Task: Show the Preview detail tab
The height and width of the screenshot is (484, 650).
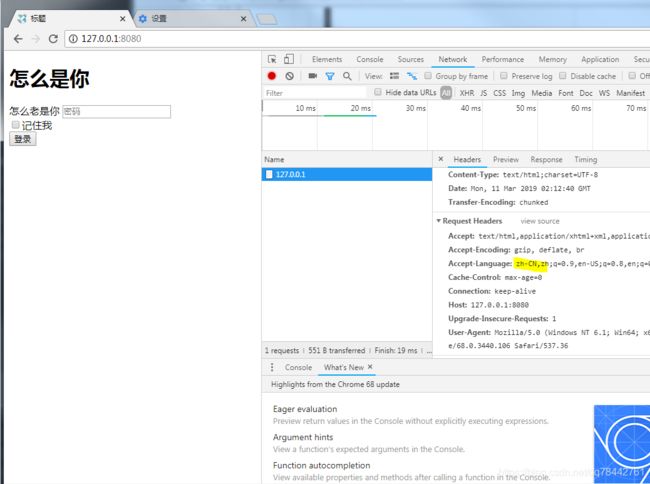Action: (x=506, y=159)
